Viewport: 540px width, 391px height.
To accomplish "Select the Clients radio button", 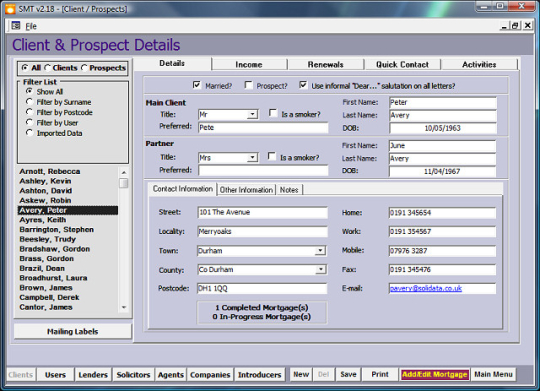I will [47, 68].
